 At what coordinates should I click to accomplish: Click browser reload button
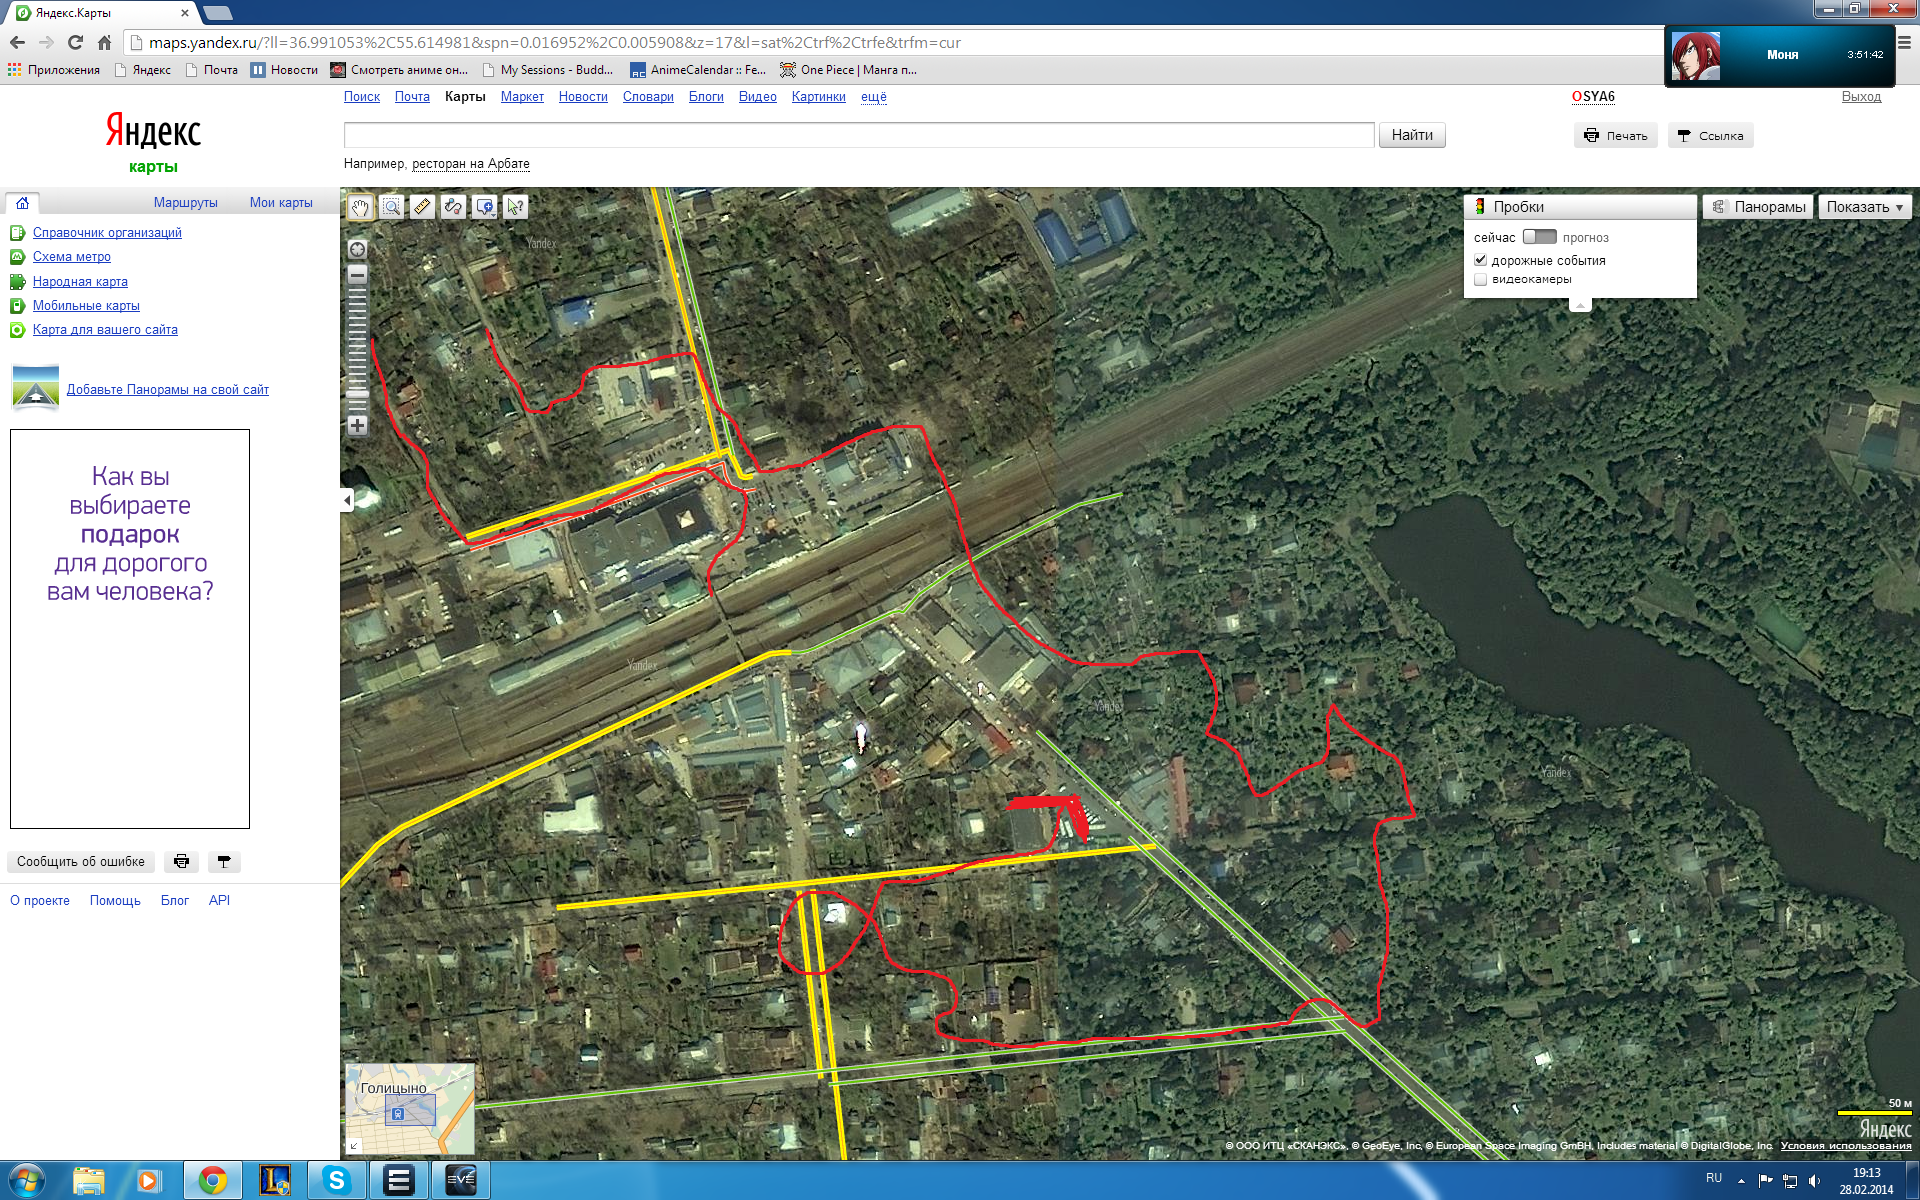coord(75,42)
